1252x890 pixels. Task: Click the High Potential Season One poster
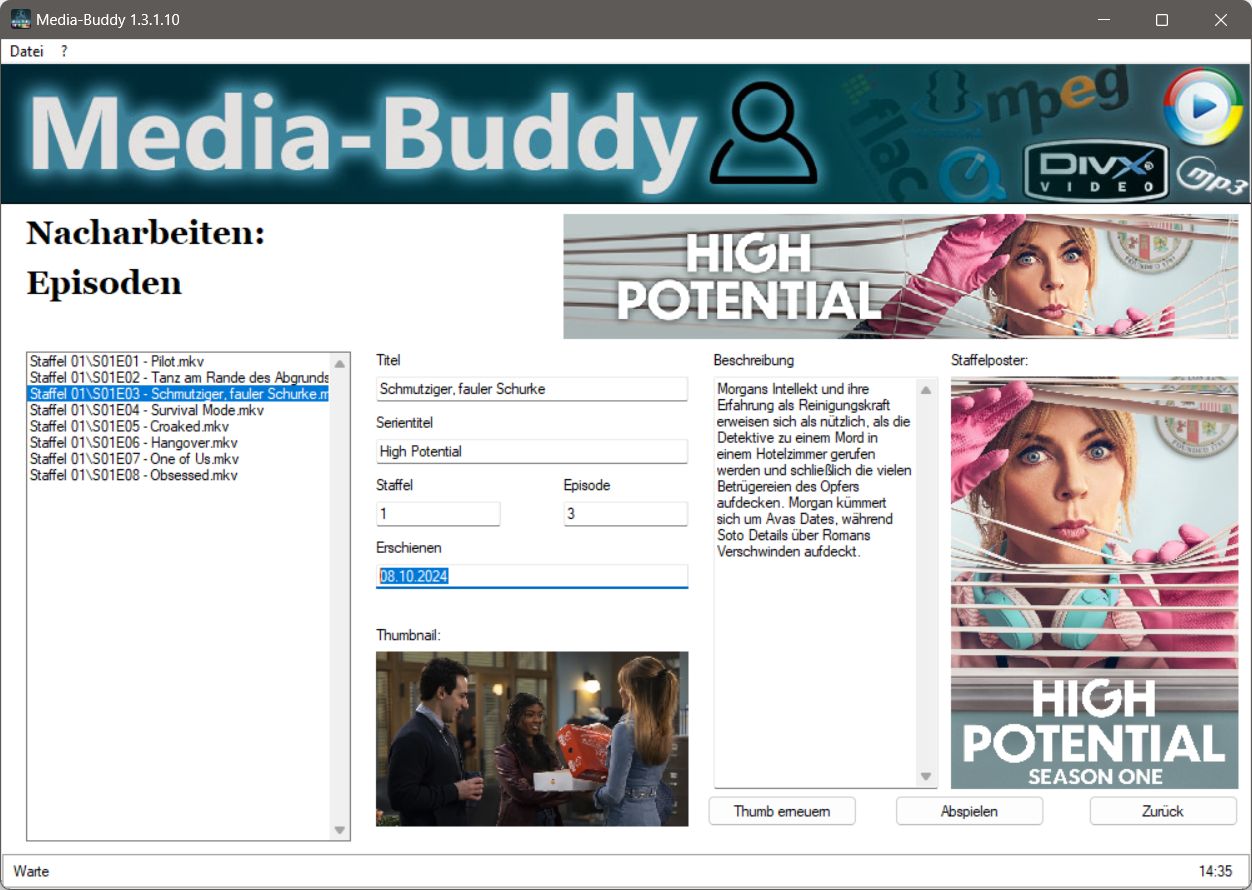[x=1094, y=582]
